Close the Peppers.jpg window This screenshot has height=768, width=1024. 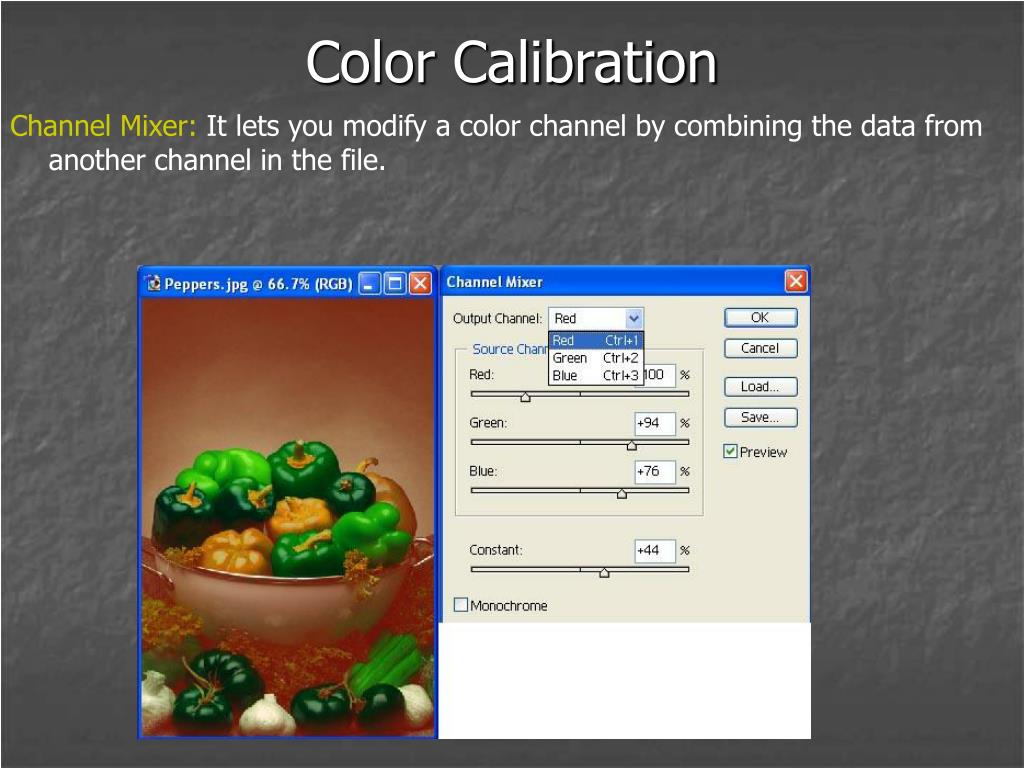(x=420, y=283)
